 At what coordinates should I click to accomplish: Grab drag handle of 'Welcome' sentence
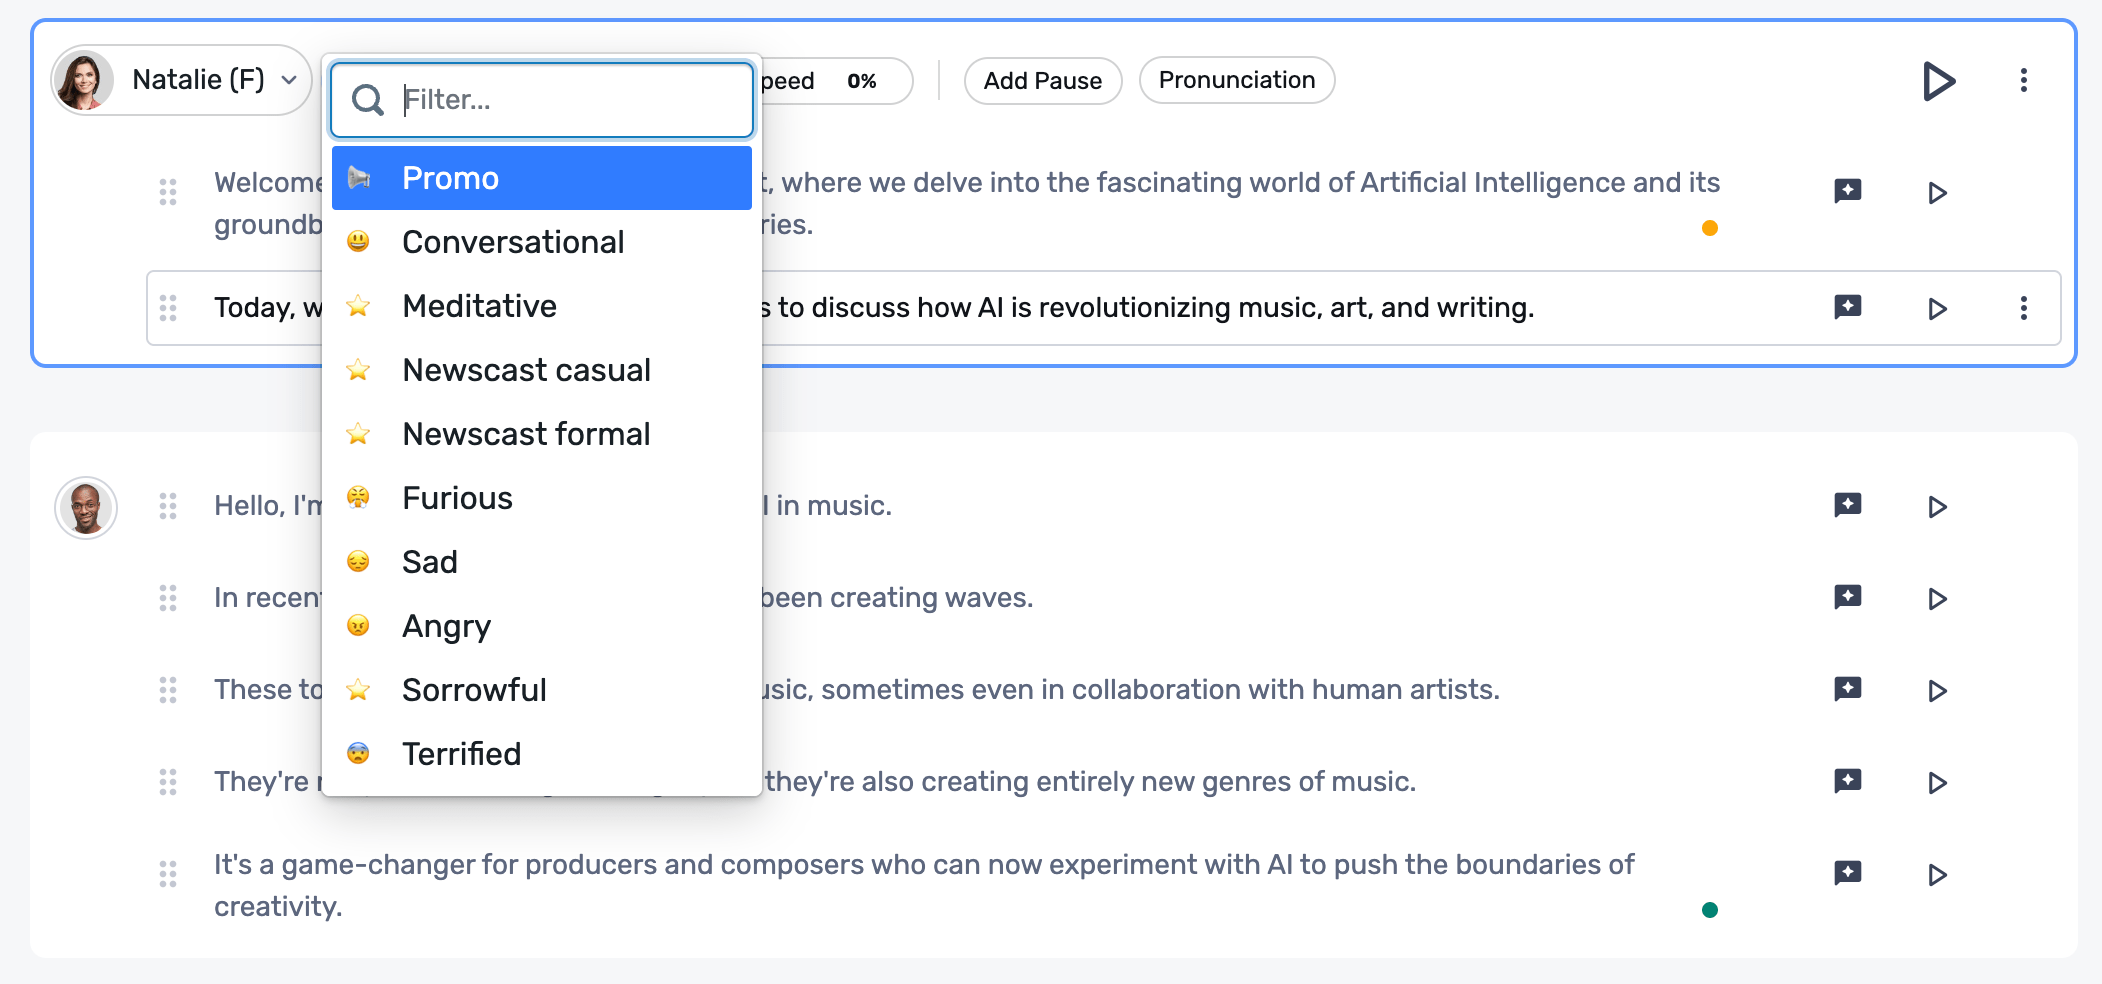tap(168, 192)
